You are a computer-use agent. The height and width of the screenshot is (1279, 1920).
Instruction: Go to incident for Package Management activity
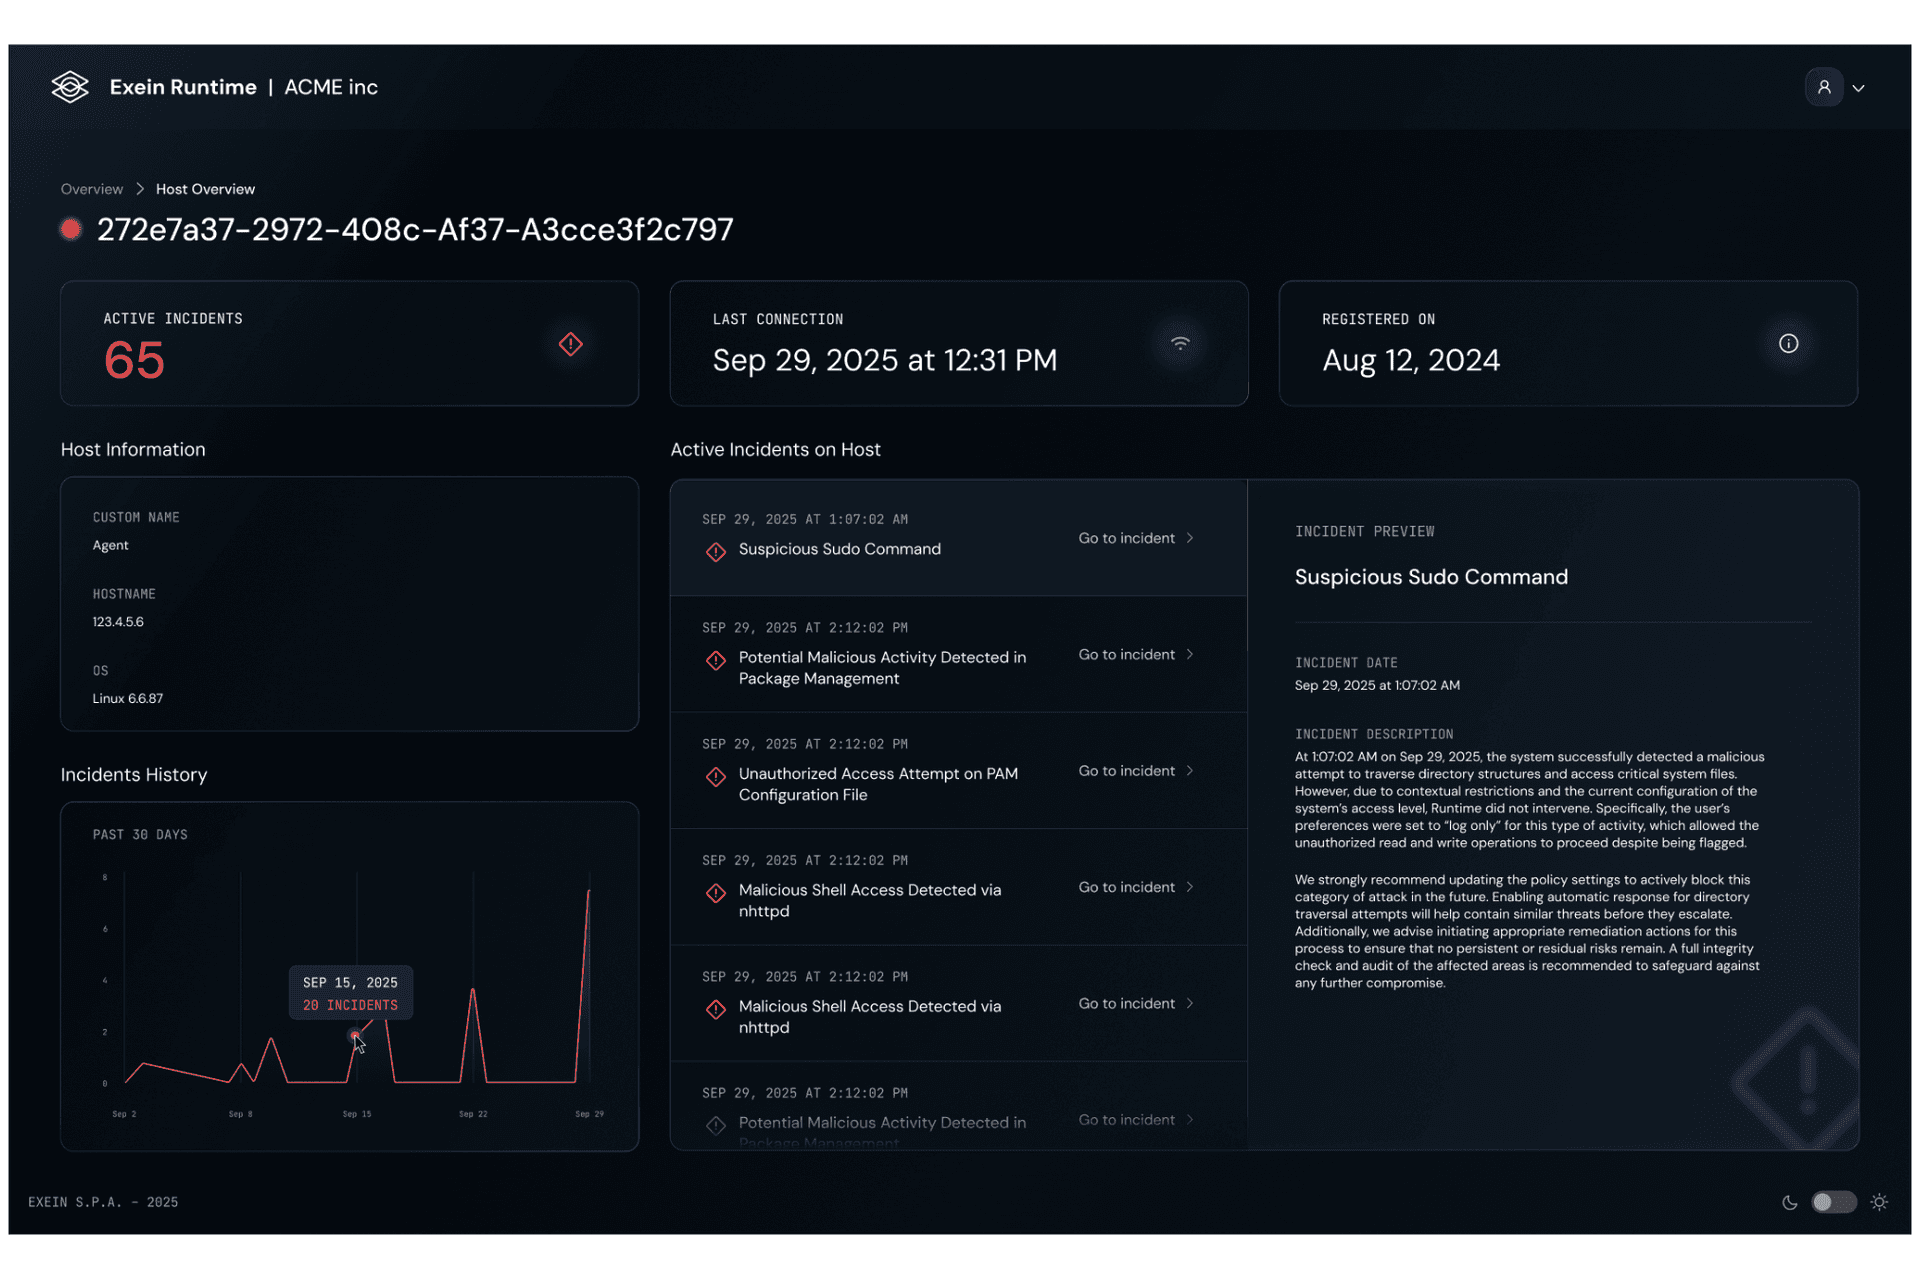1126,654
